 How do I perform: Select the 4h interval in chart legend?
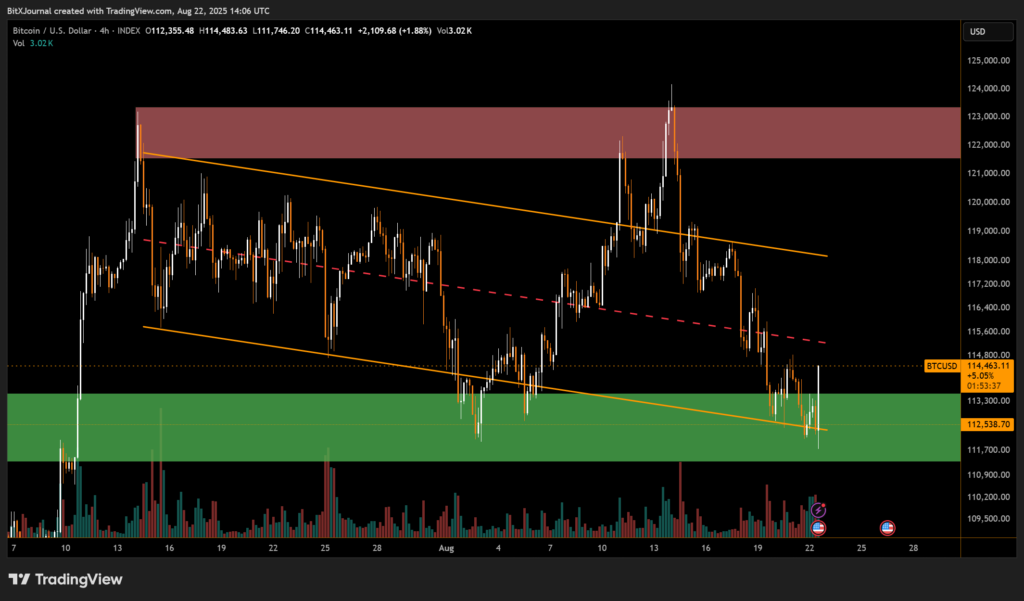tap(125, 32)
